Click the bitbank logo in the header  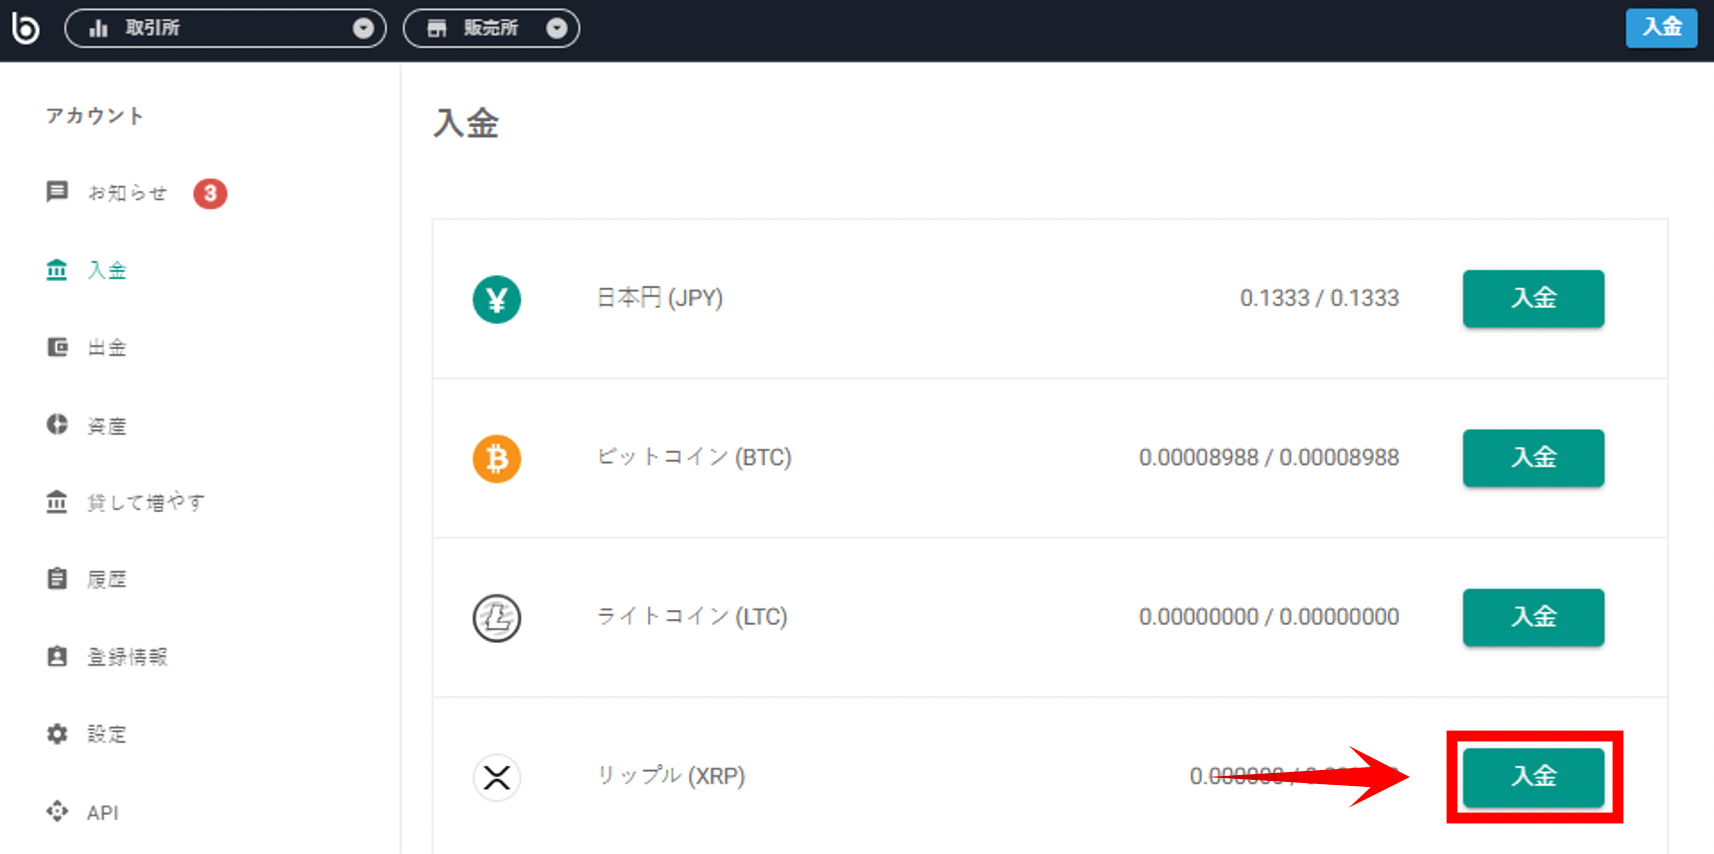point(25,28)
